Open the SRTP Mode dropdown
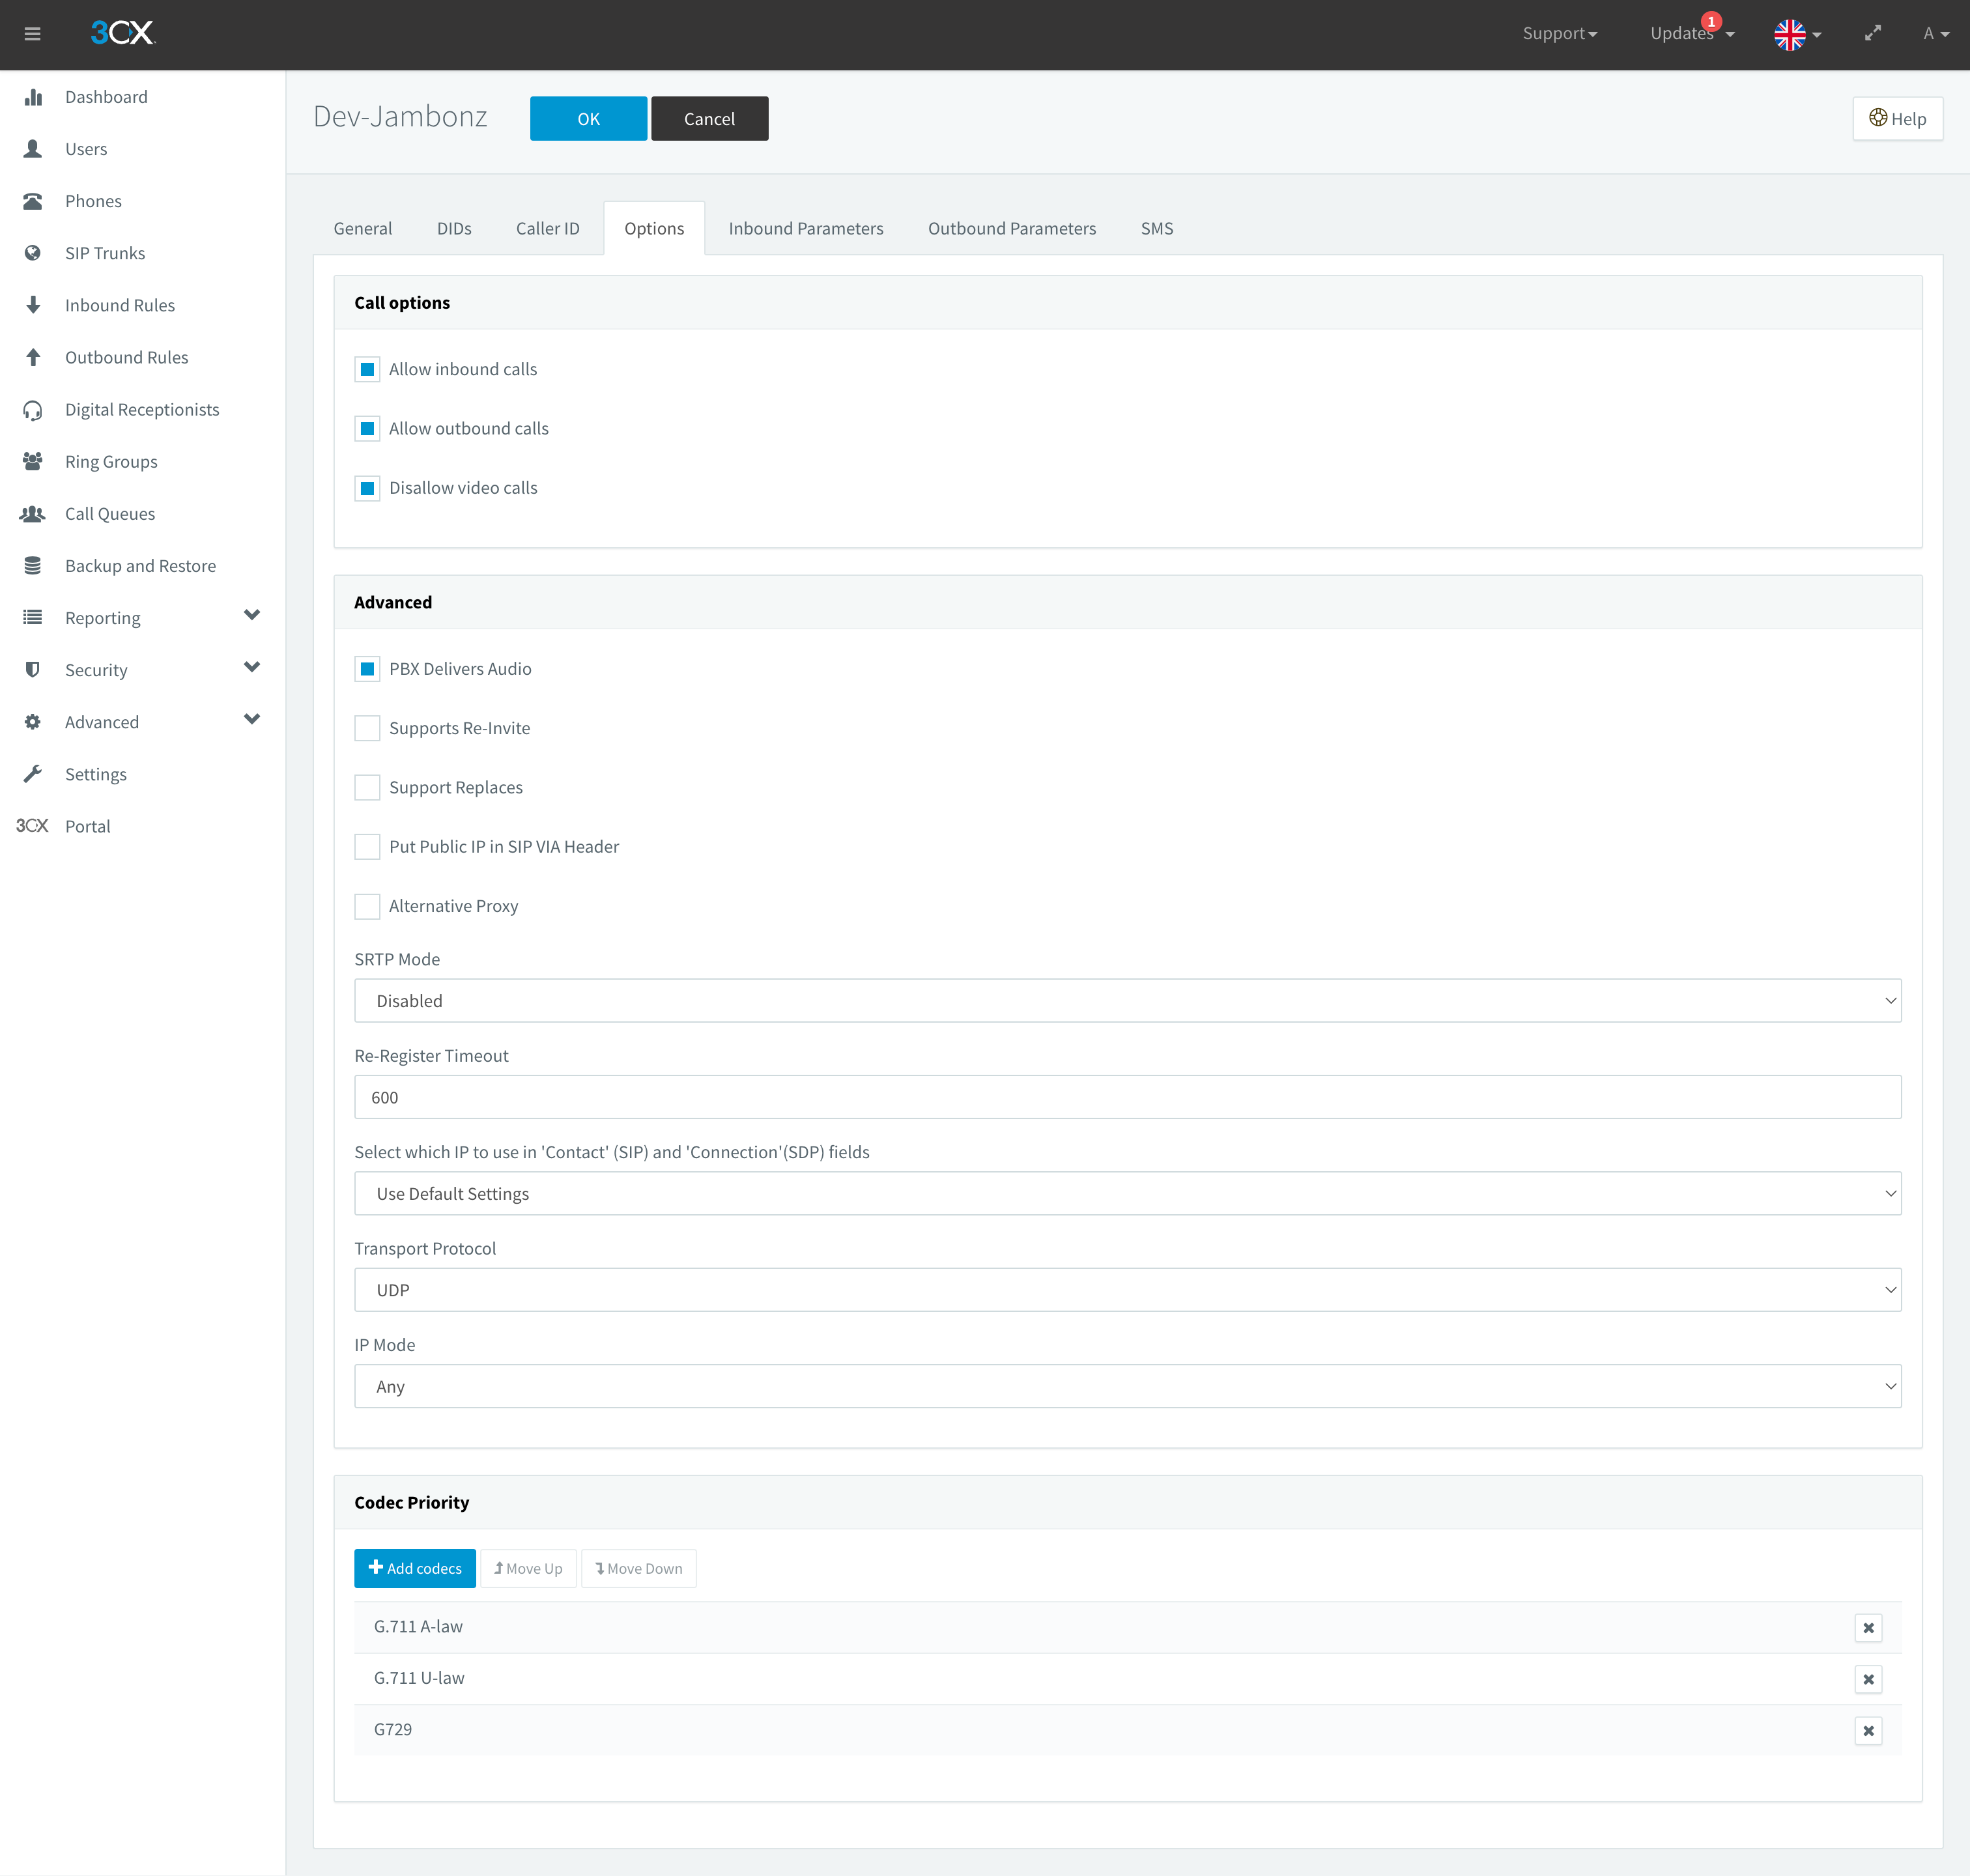The height and width of the screenshot is (1876, 1970). coord(1127,1001)
